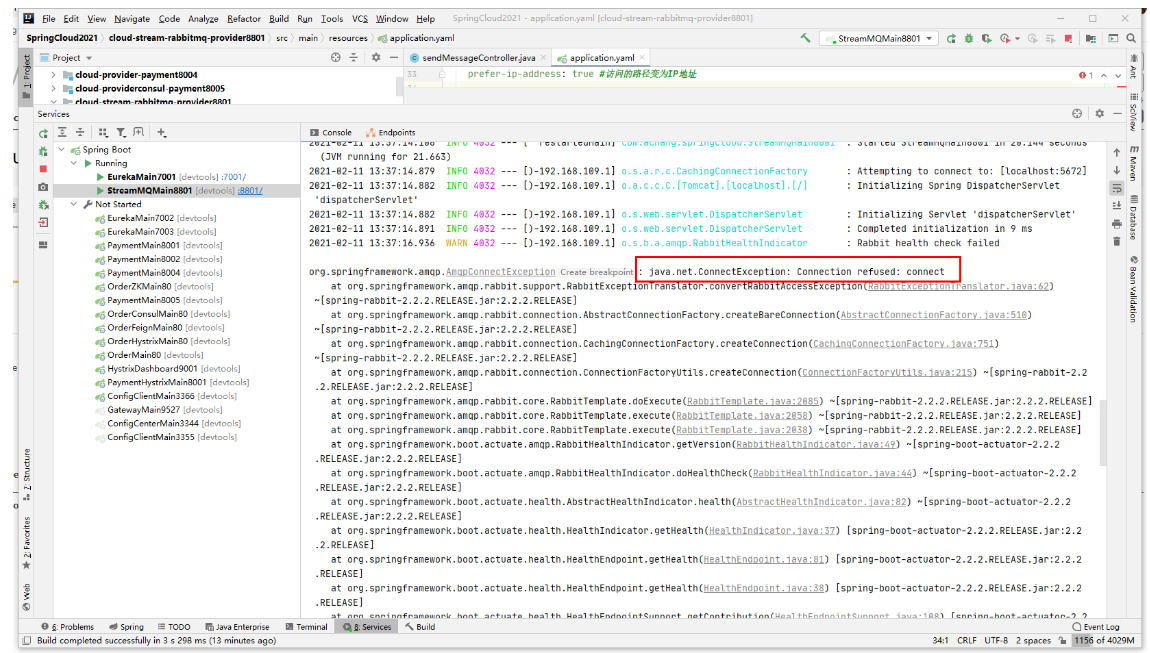Click the Project panel gear icon
1150x653 pixels.
click(376, 57)
